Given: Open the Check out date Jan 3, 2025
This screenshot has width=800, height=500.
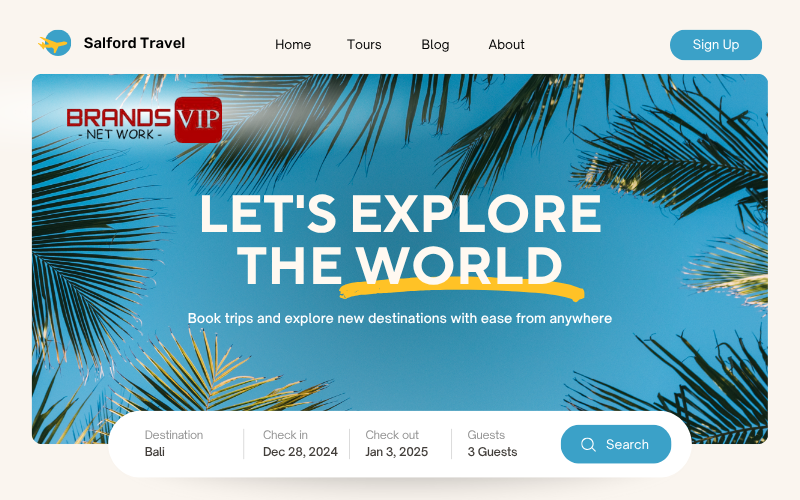Looking at the screenshot, I should click(x=396, y=443).
